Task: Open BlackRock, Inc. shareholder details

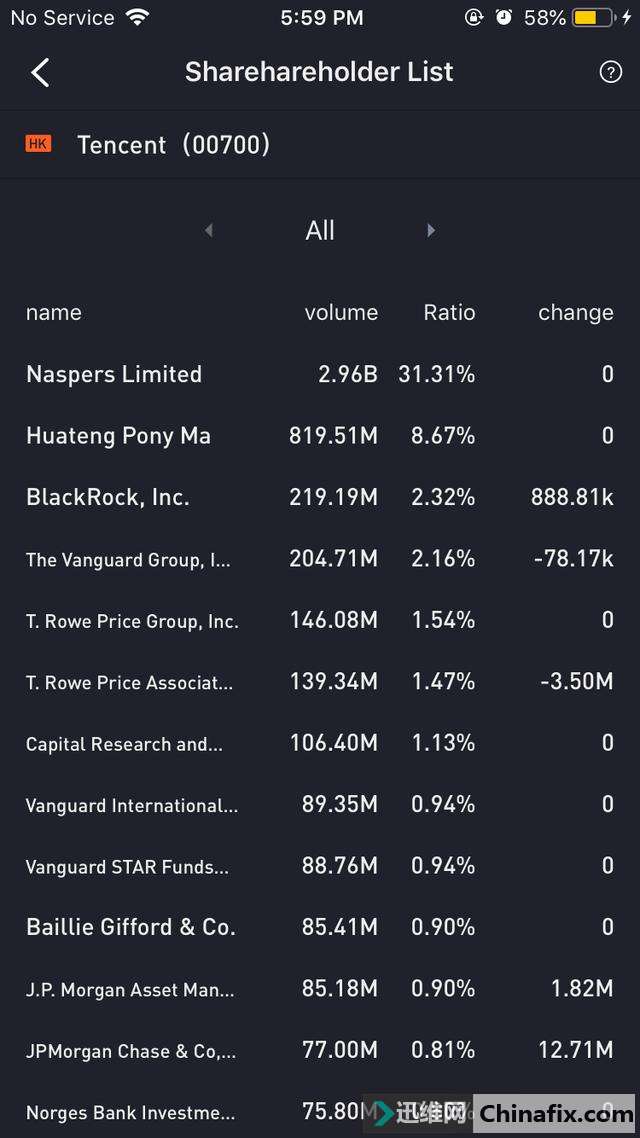Action: coord(108,497)
